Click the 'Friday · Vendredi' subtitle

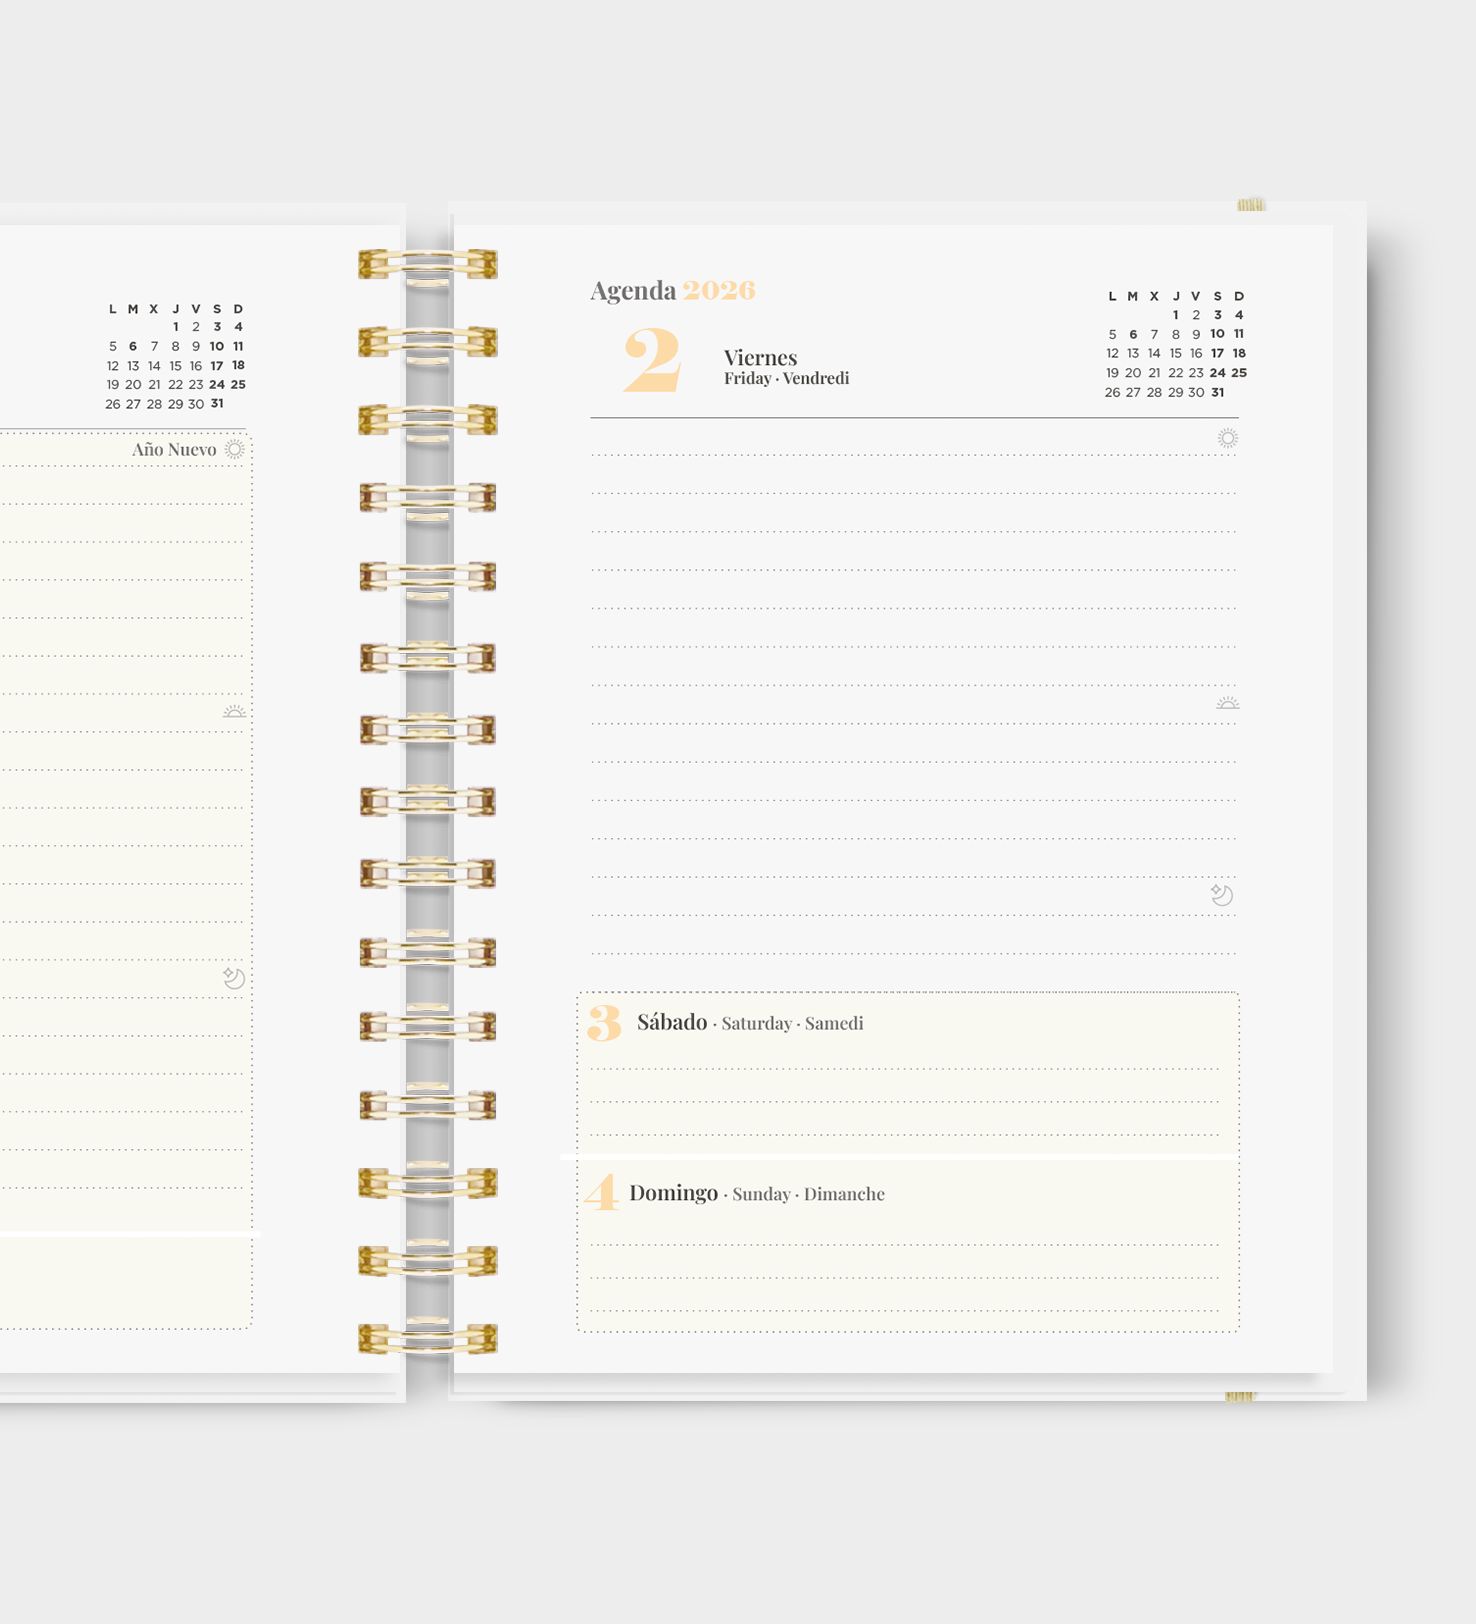click(786, 378)
